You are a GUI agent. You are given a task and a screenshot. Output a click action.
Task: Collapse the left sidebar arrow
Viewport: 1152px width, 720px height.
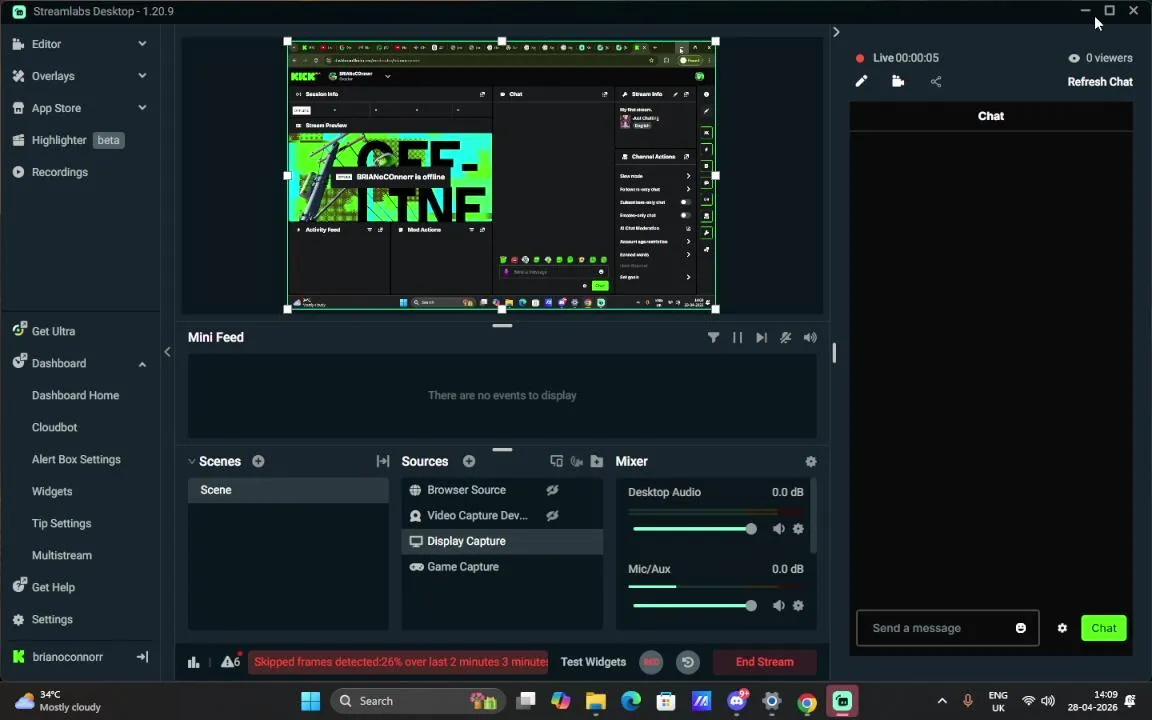click(x=168, y=352)
